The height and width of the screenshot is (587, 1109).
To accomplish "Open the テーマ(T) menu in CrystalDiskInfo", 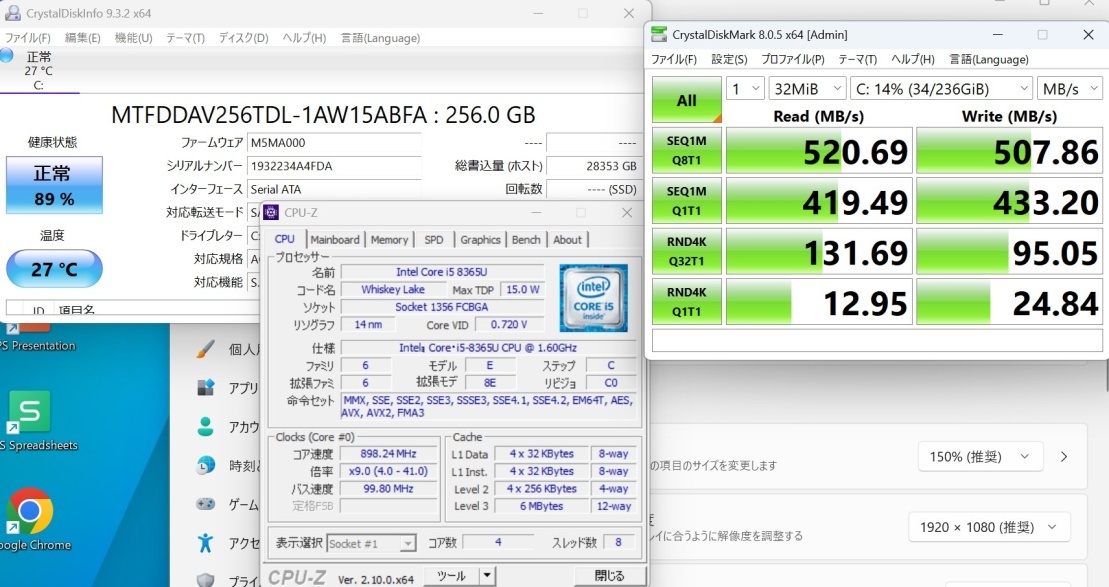I will 185,38.
